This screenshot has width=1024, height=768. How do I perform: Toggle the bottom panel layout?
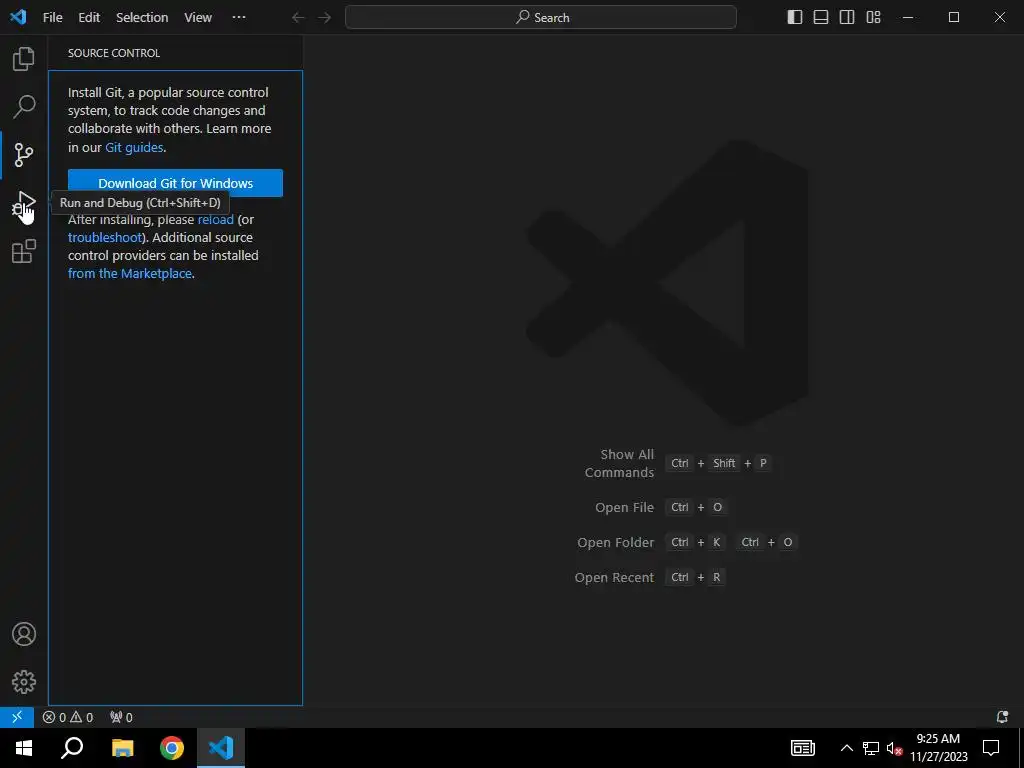coord(821,18)
